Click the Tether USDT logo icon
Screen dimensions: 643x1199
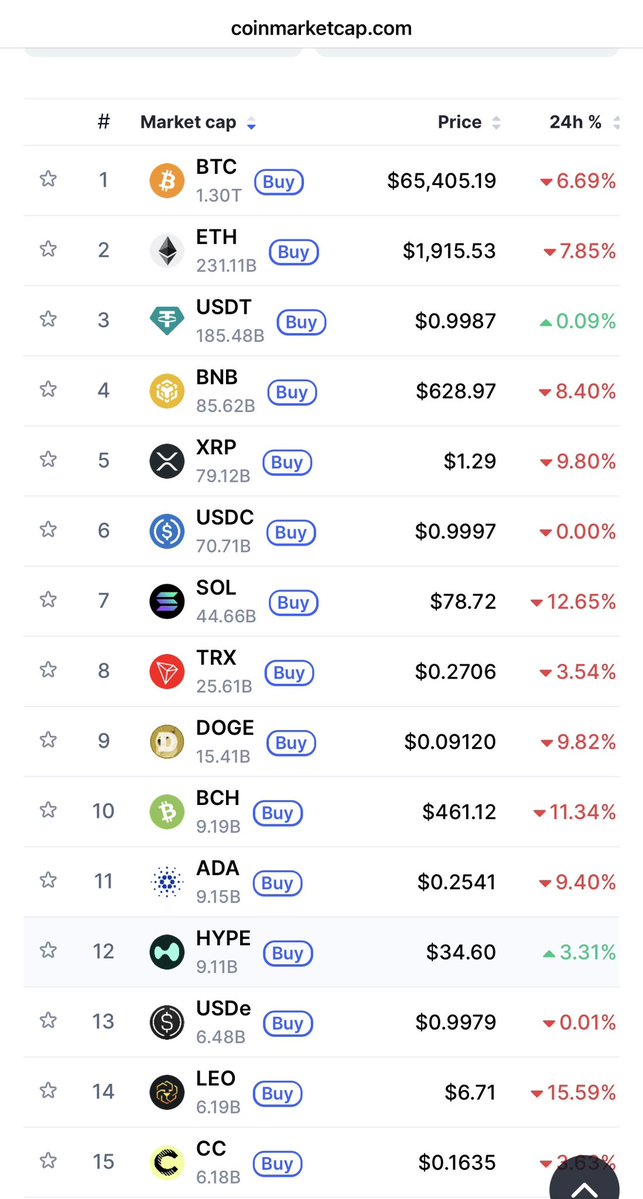pyautogui.click(x=167, y=321)
